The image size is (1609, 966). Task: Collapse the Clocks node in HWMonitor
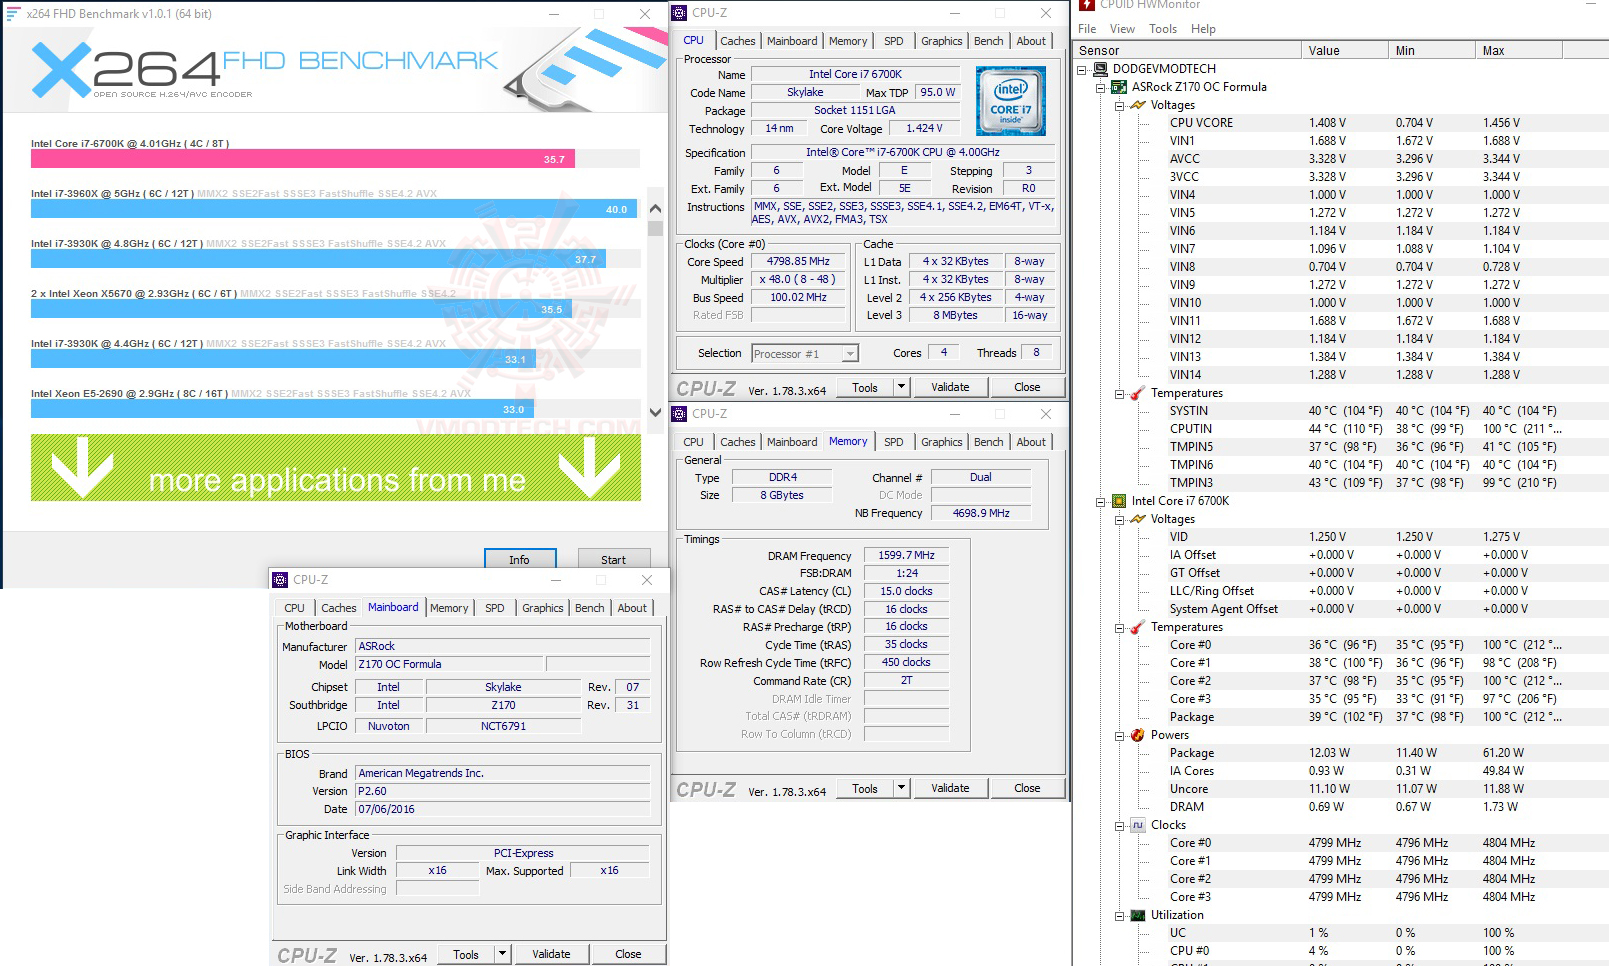point(1120,825)
